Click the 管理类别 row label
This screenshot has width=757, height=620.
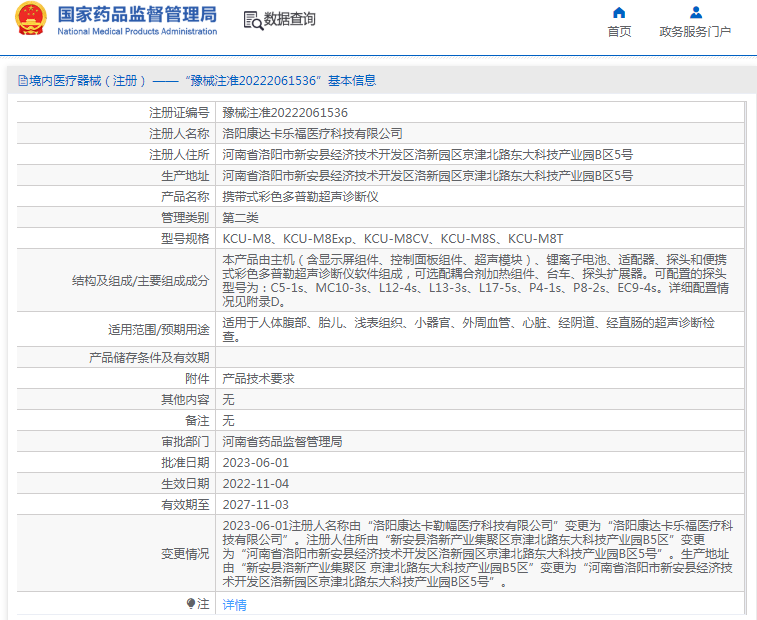(185, 218)
